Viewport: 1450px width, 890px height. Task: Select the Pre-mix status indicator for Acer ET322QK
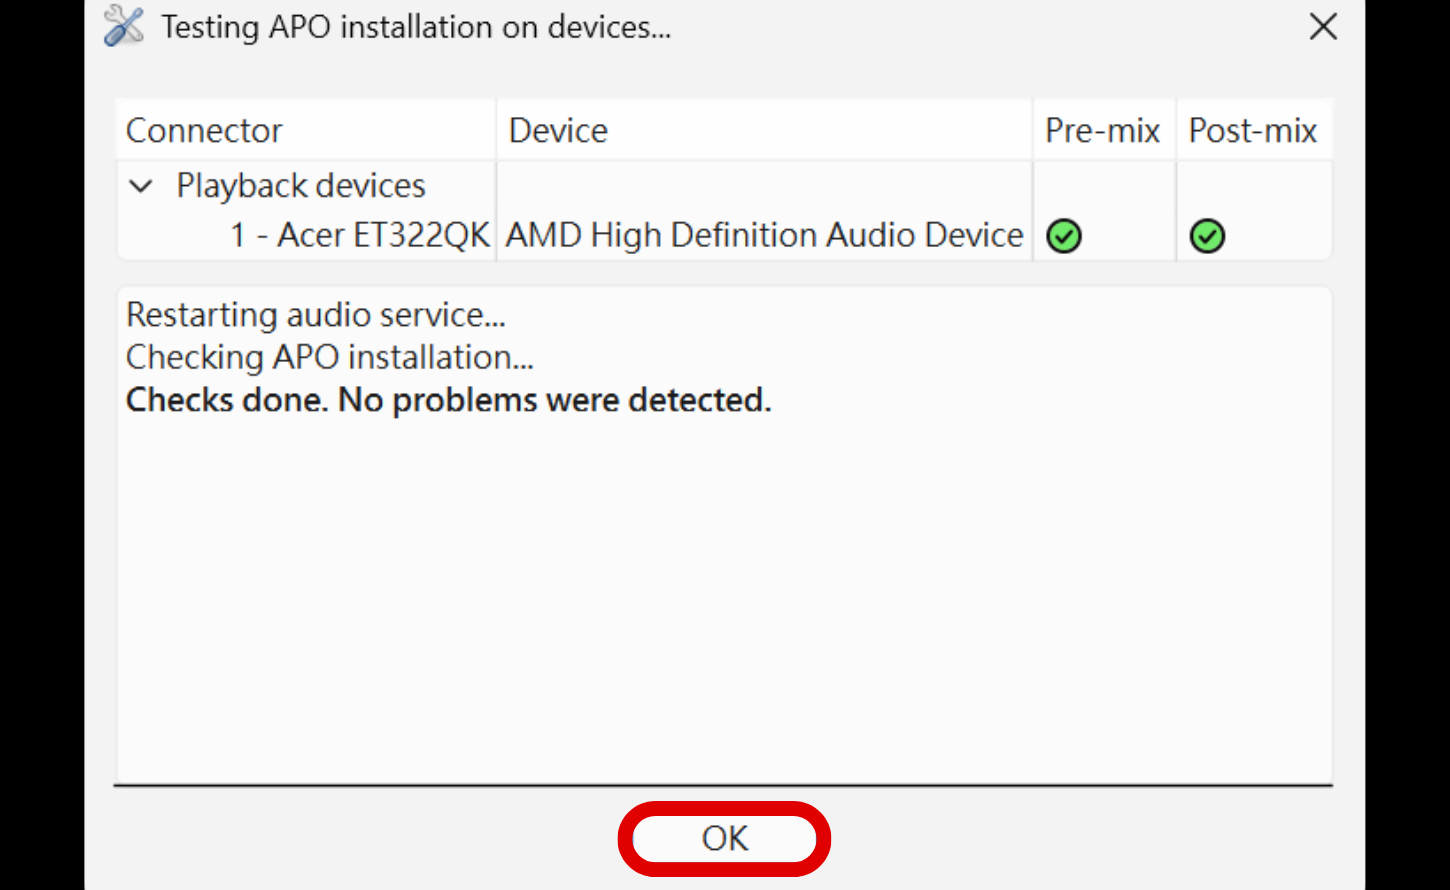[1064, 236]
